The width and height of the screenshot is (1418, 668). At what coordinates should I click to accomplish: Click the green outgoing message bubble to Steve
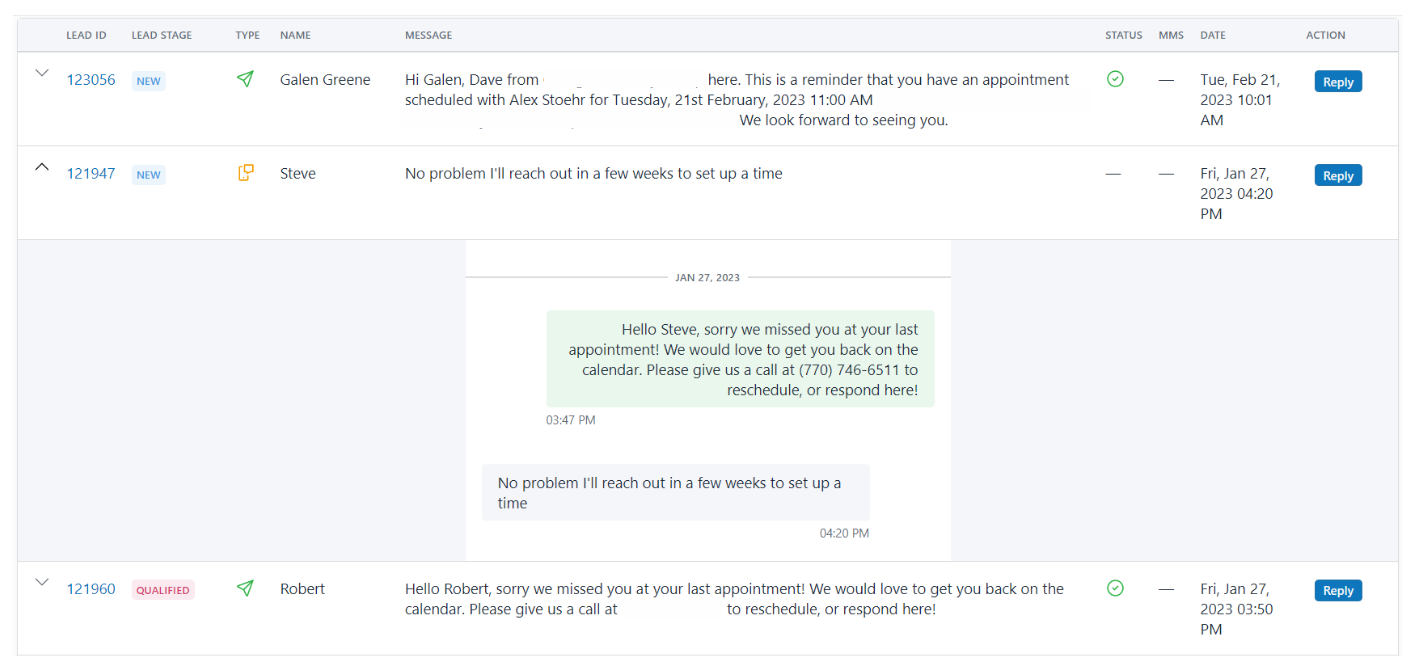pos(740,359)
